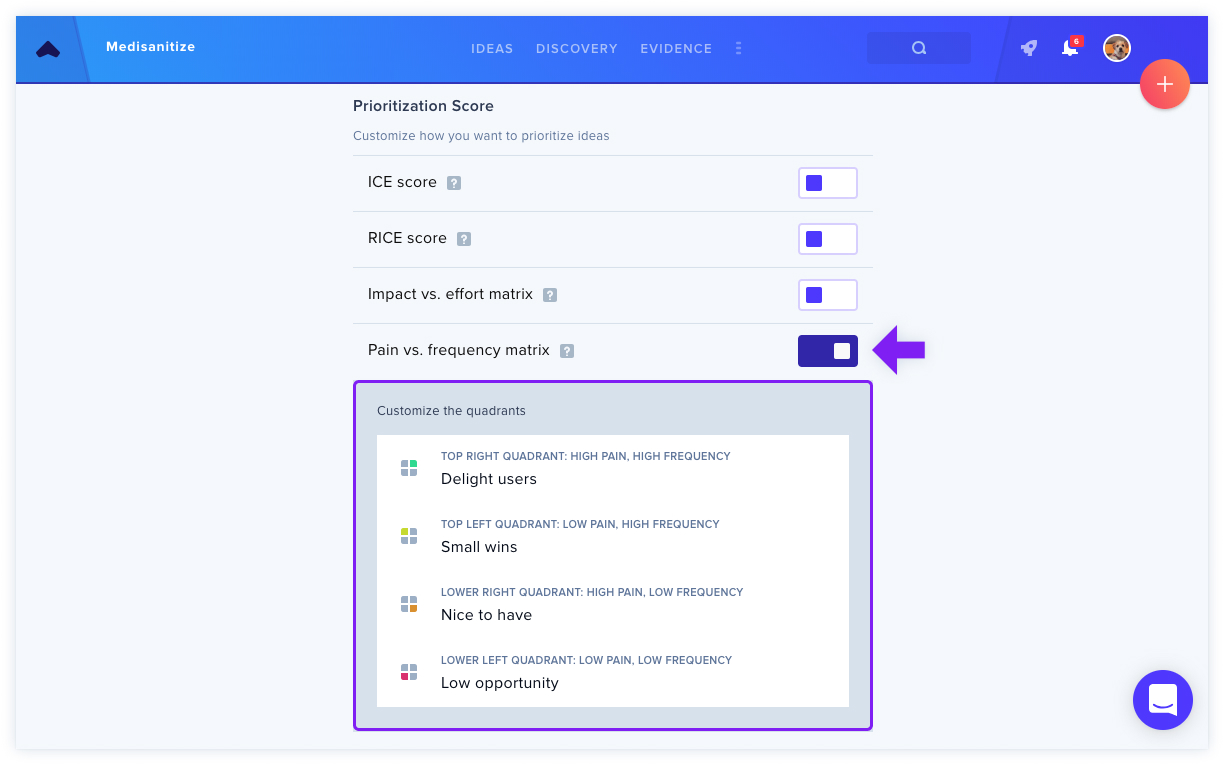Viewport: 1224px width, 765px height.
Task: Disable the Pain vs. frequency matrix switch
Action: 828,351
